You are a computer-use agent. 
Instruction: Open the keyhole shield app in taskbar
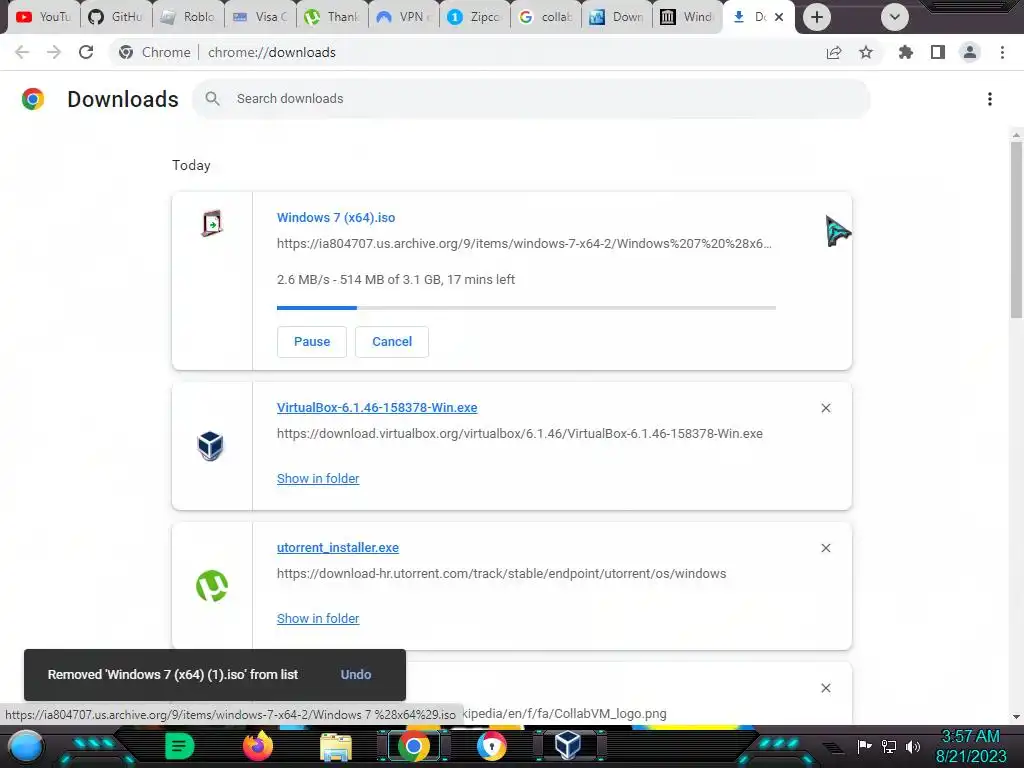point(491,746)
